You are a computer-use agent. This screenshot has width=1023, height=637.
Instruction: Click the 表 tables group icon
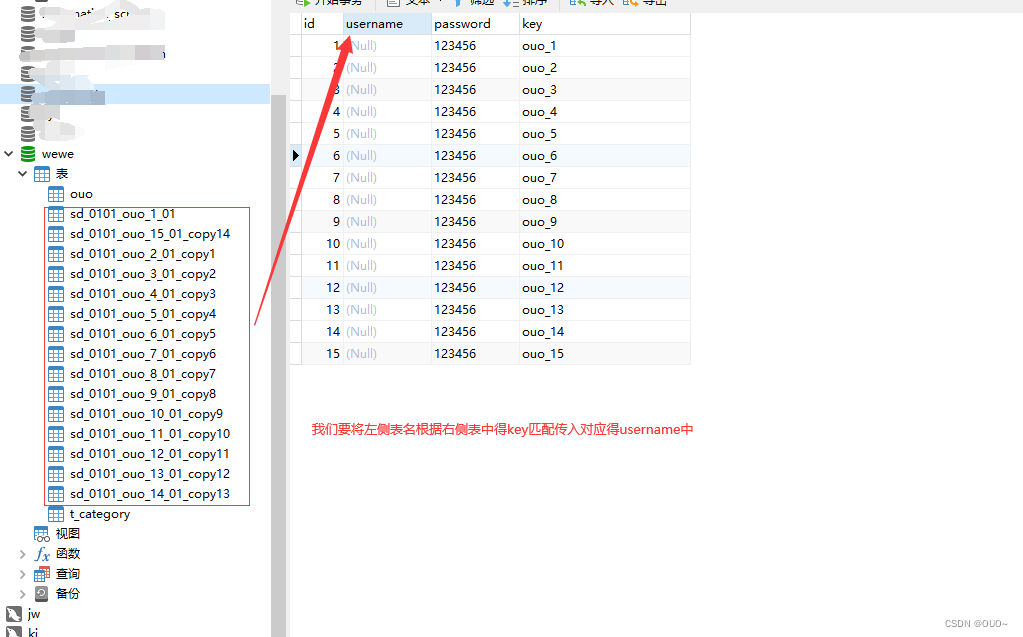click(42, 174)
